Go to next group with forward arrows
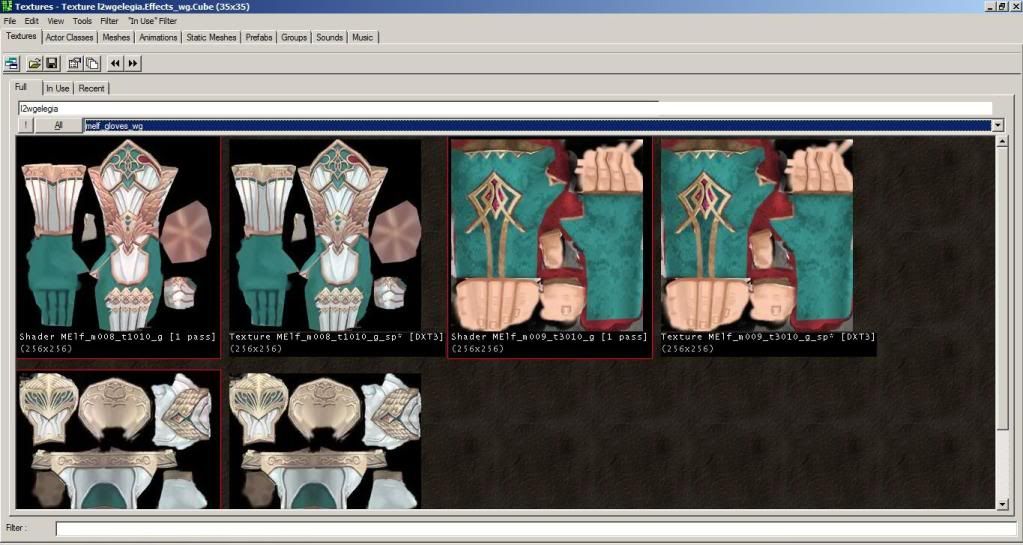This screenshot has width=1023, height=545. (x=133, y=63)
